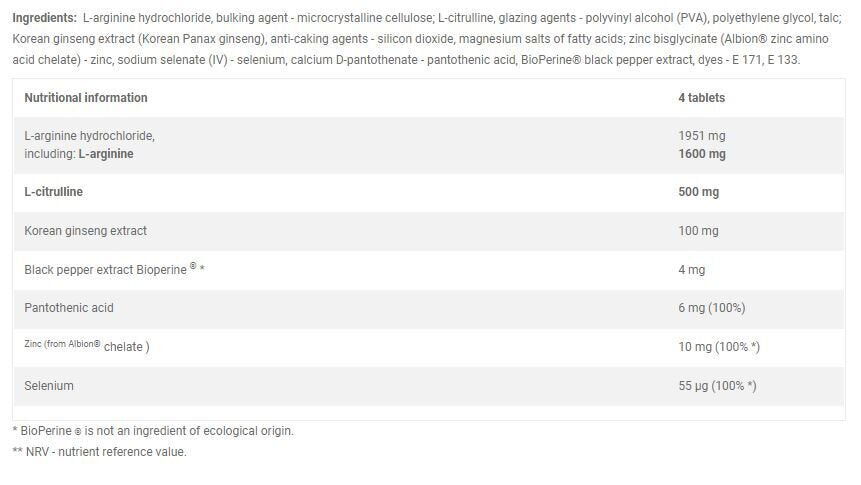Click the BioPerine ecological origin footnote
Image resolution: width=861 pixels, height=485 pixels.
(153, 431)
